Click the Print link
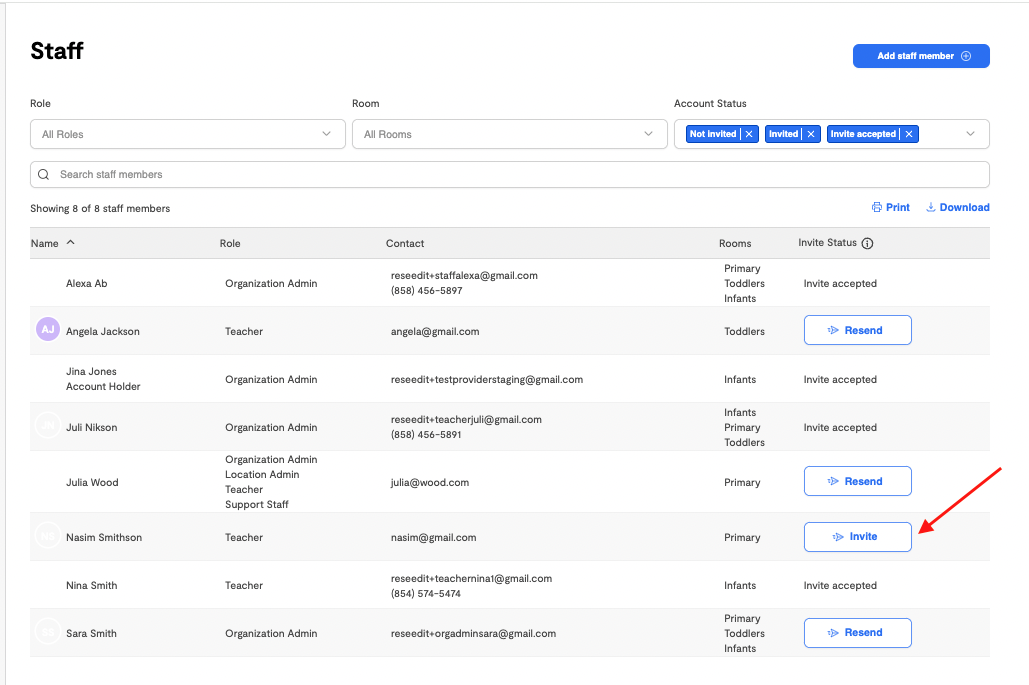The width and height of the screenshot is (1029, 685). (891, 207)
